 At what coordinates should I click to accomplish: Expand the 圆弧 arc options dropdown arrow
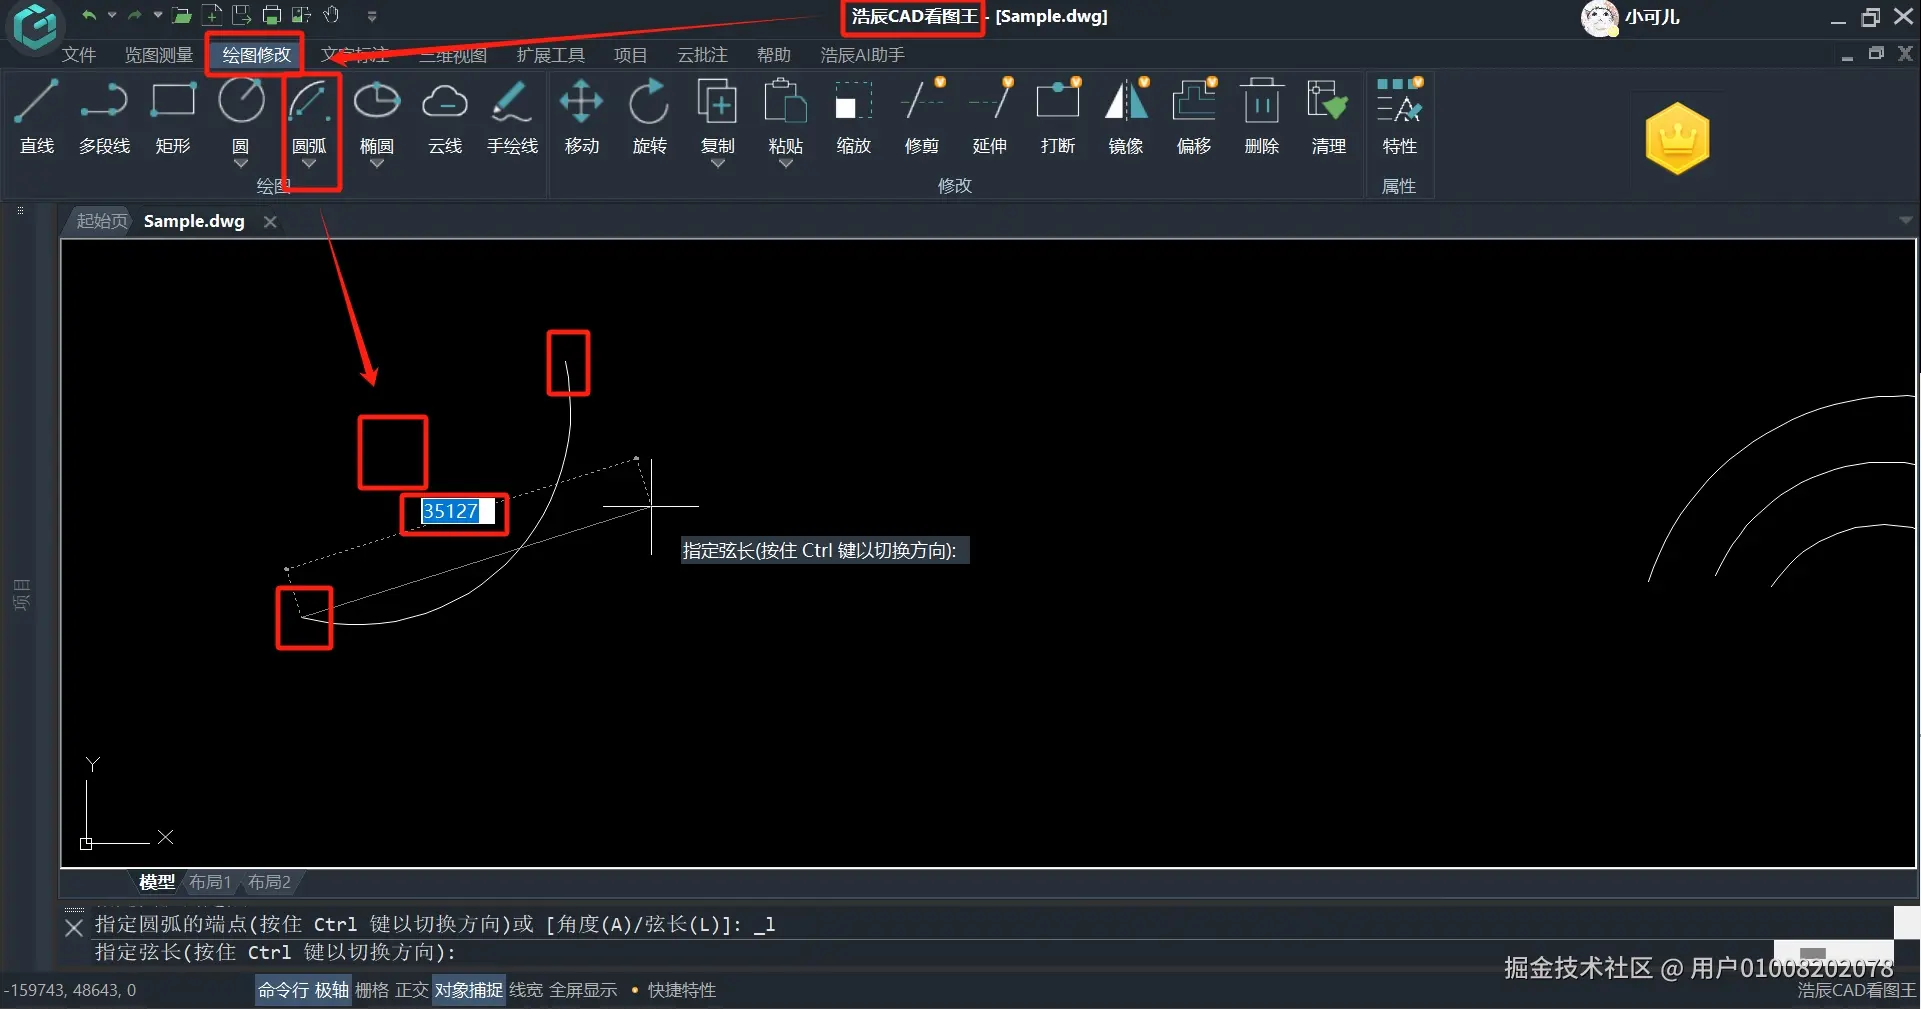[309, 164]
